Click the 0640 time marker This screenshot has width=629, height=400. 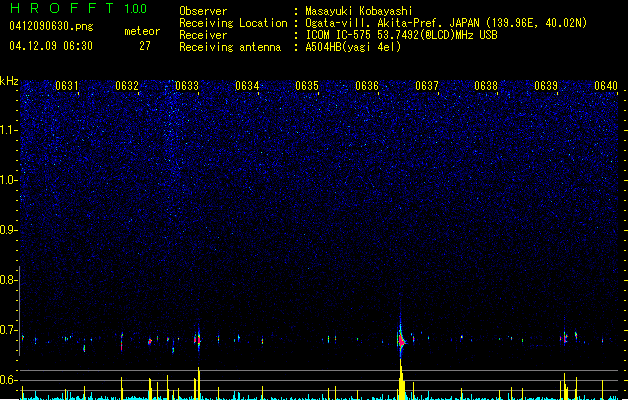606,86
